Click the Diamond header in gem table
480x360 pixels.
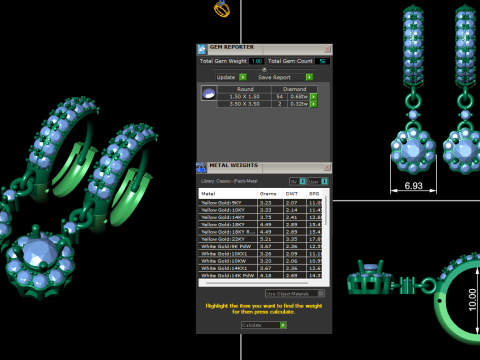click(294, 89)
